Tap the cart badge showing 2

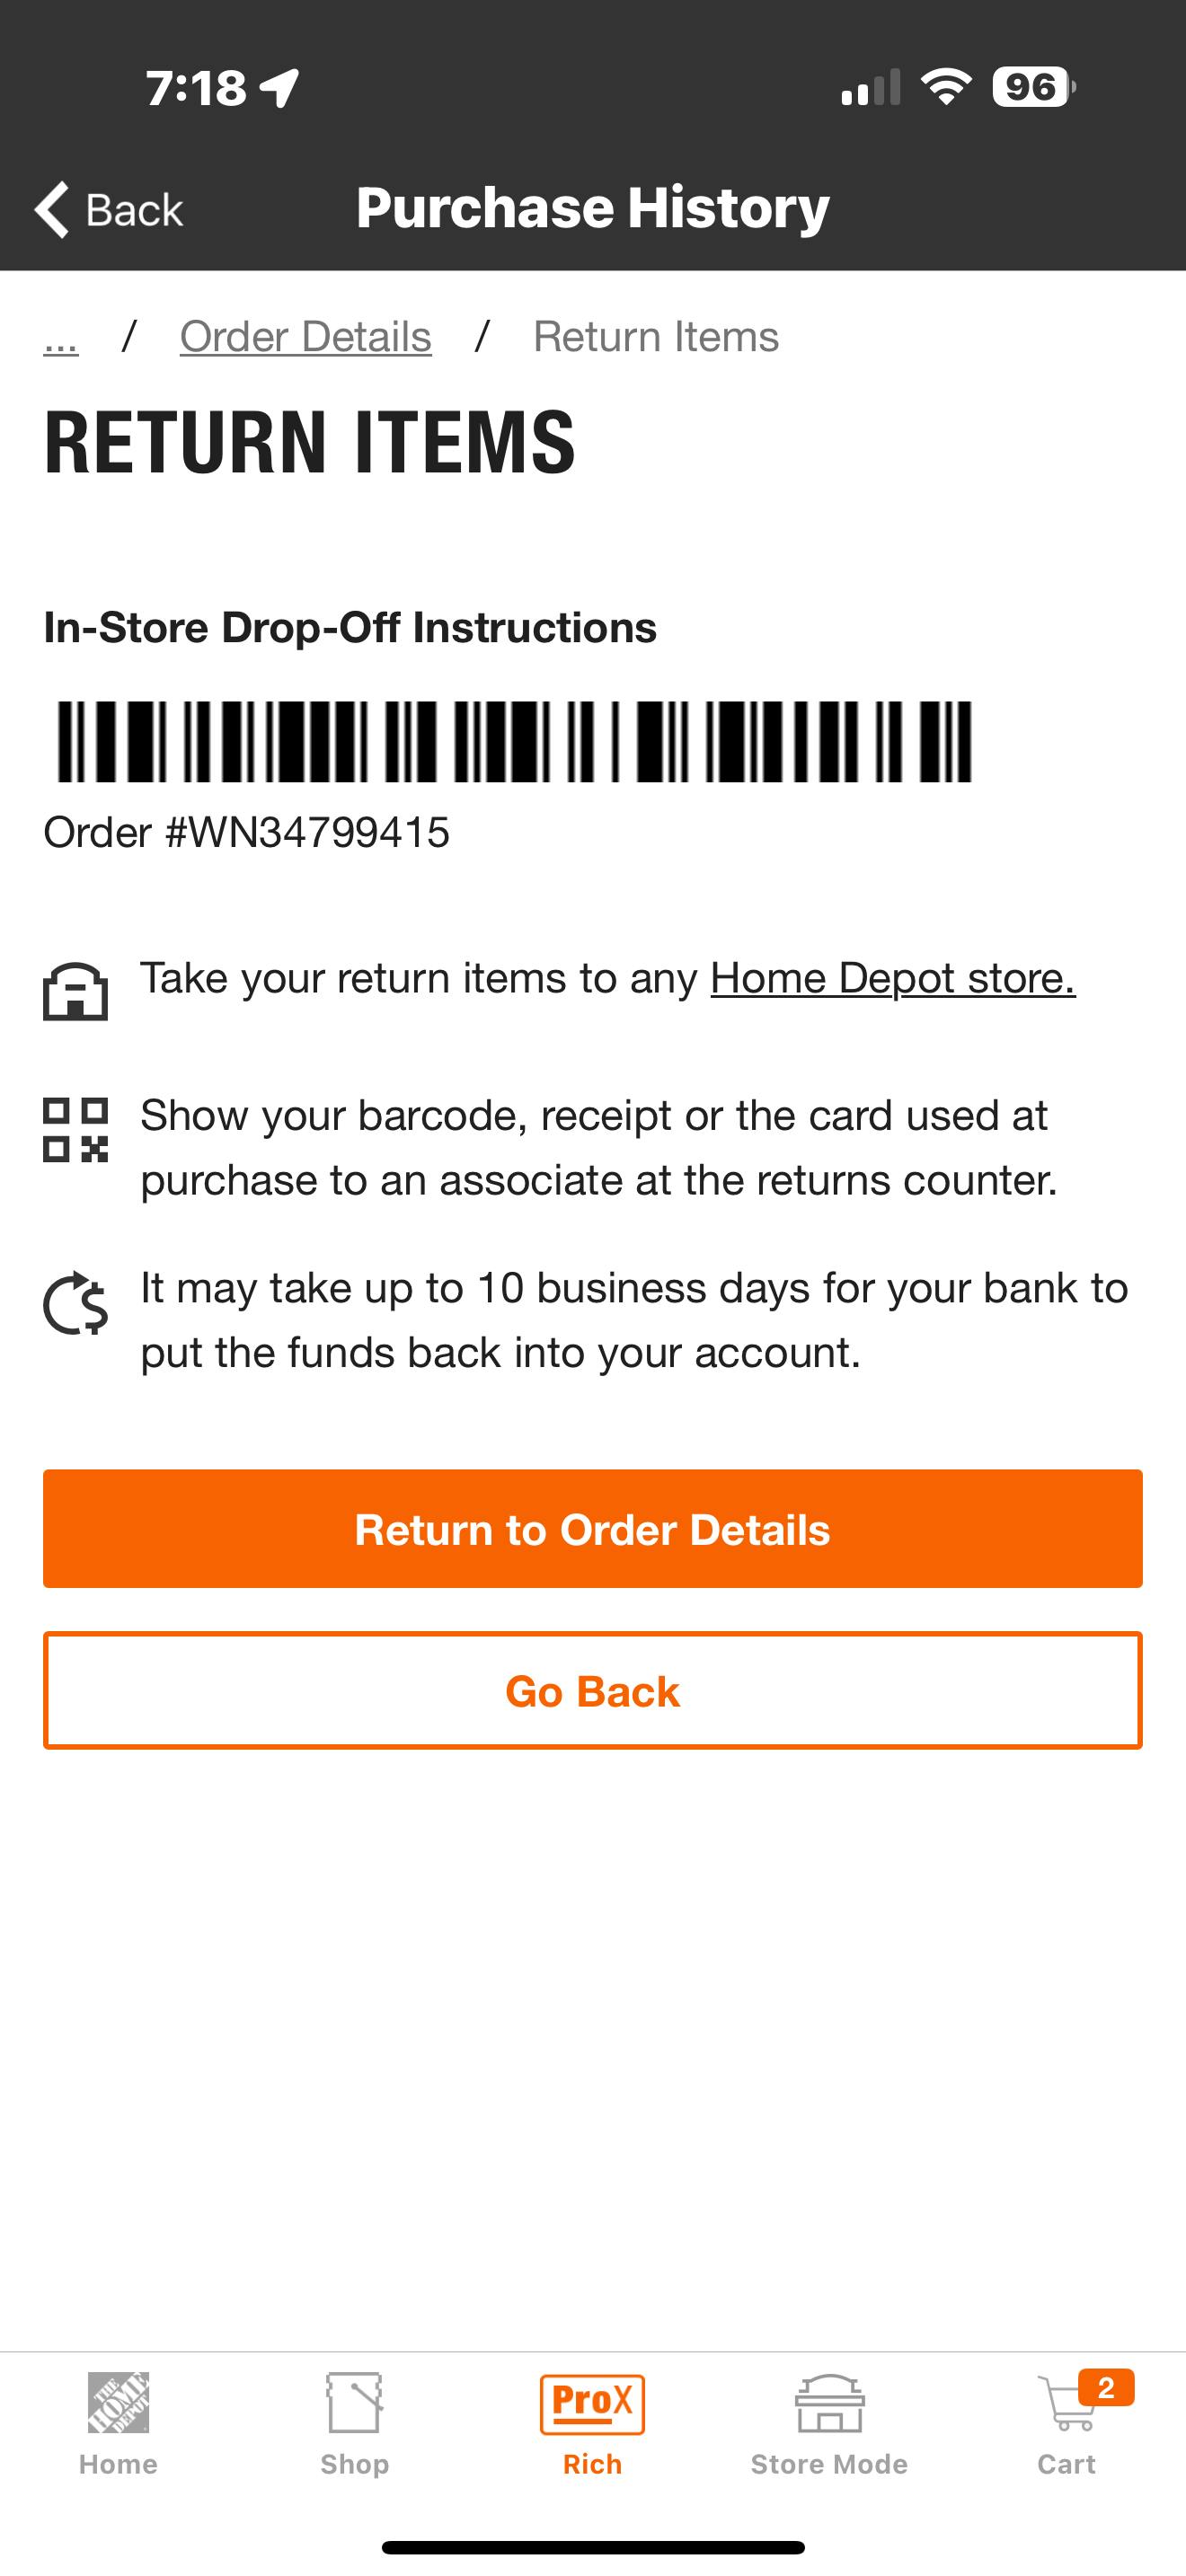[x=1106, y=2388]
